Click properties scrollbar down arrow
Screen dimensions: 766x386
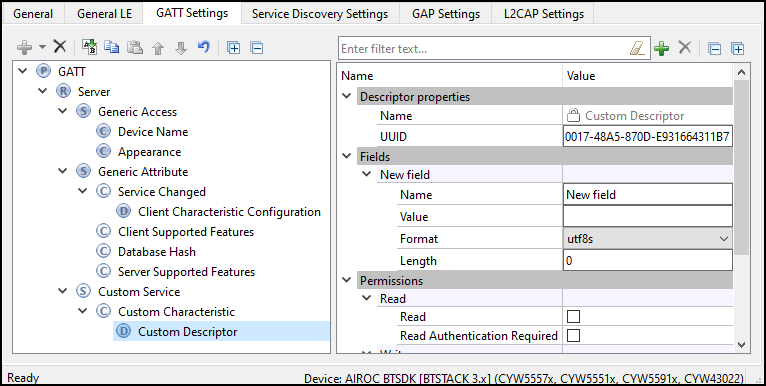click(742, 345)
